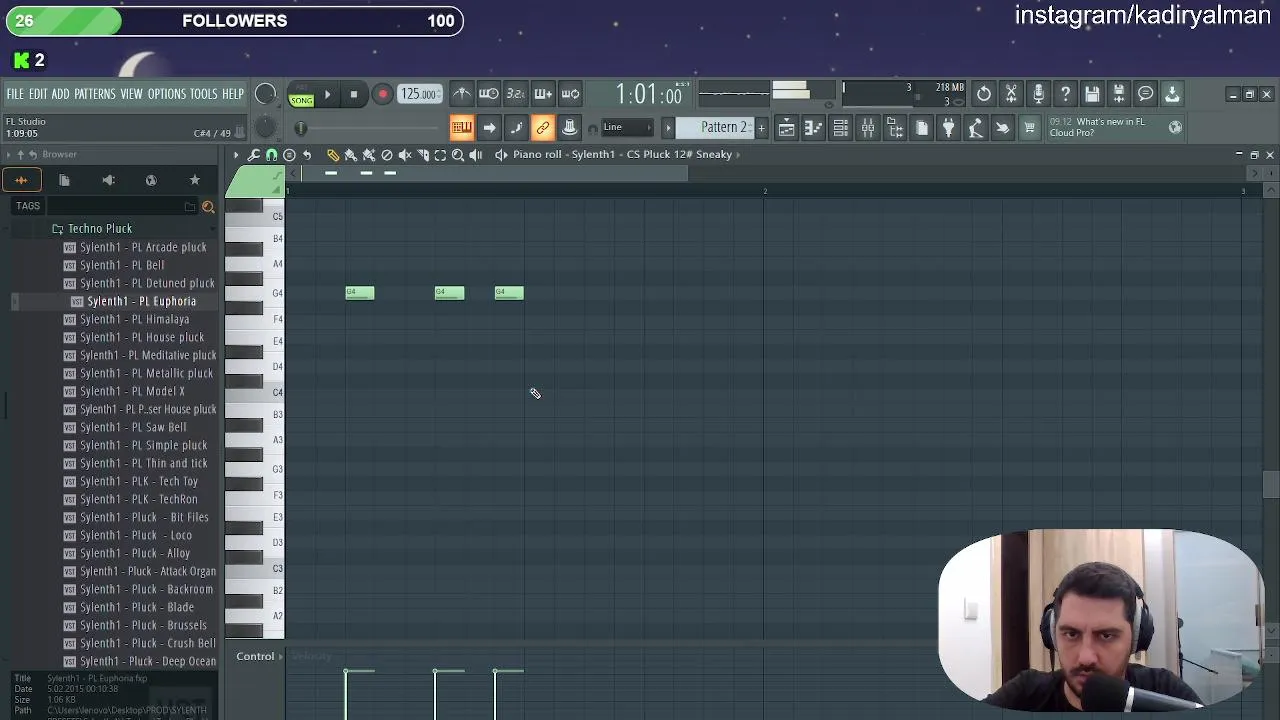Image resolution: width=1280 pixels, height=720 pixels.
Task: Toggle the browser view icon in toolbar
Action: point(894,128)
